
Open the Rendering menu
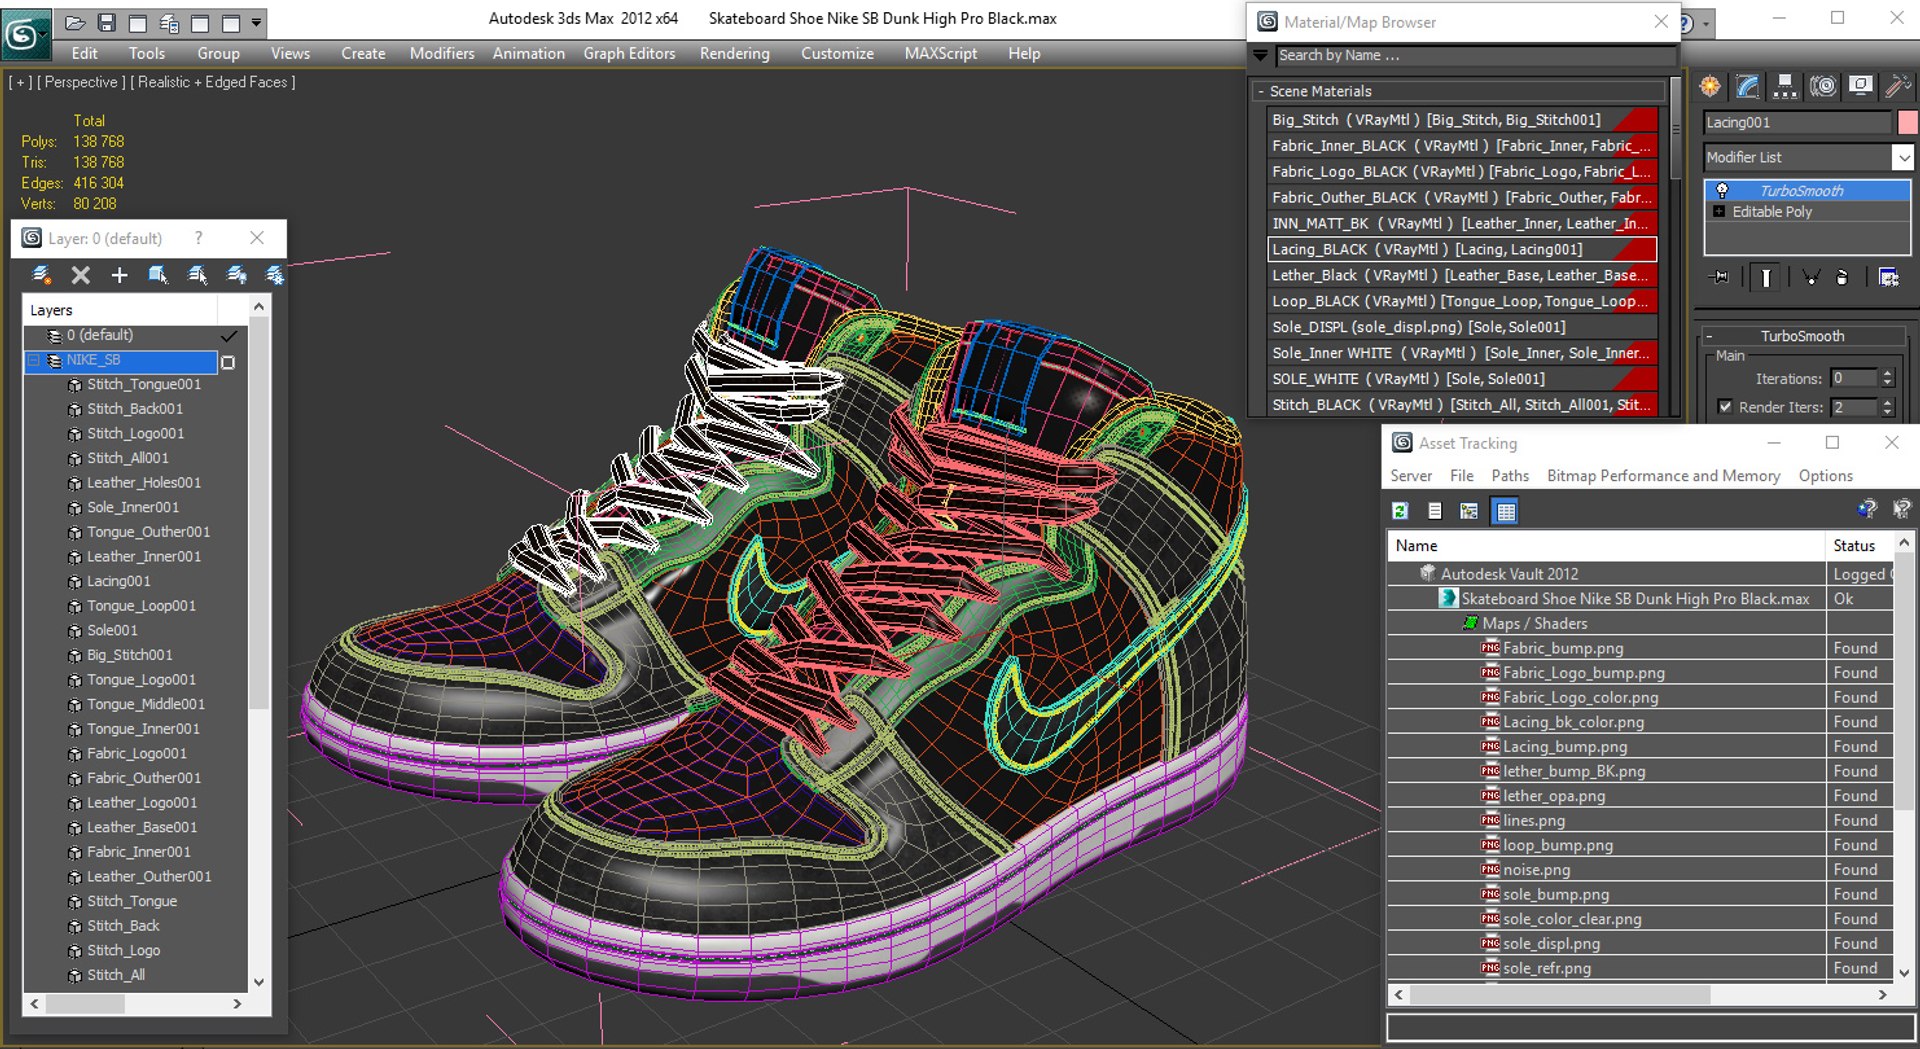pos(734,53)
